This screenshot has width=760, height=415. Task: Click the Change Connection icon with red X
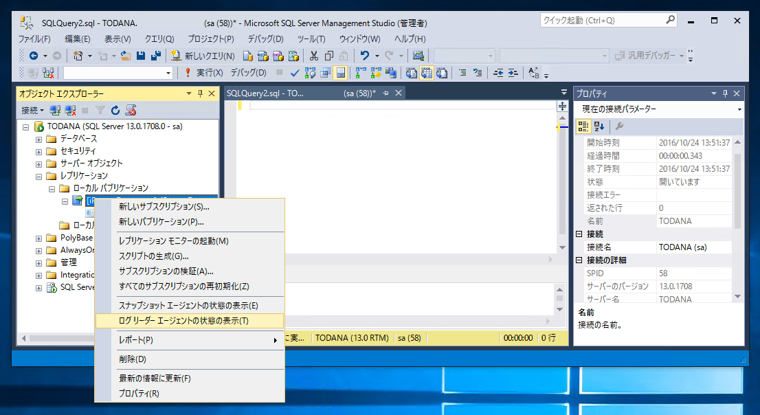tap(48, 73)
